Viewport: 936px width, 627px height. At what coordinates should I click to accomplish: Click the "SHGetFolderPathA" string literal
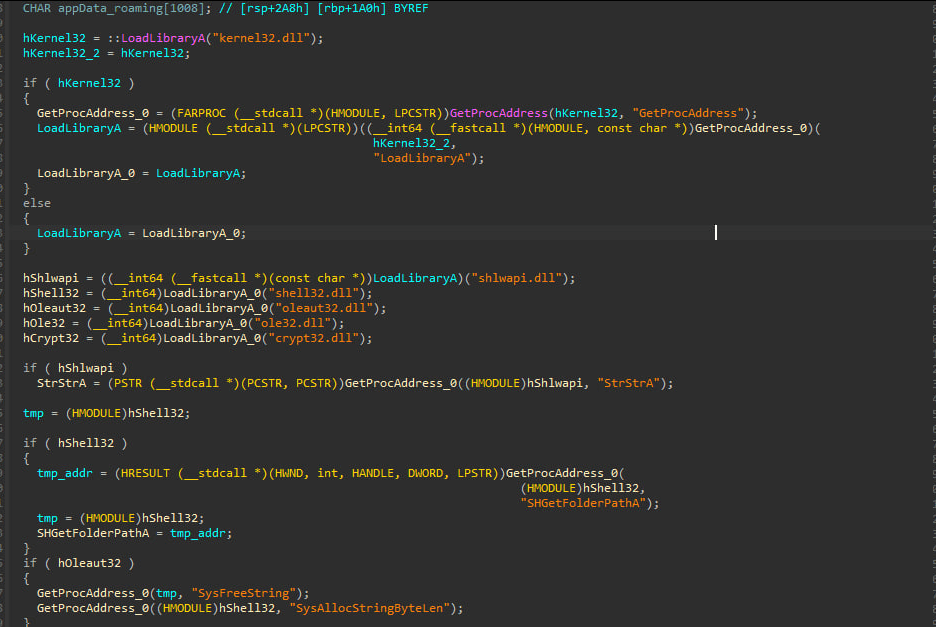[583, 503]
